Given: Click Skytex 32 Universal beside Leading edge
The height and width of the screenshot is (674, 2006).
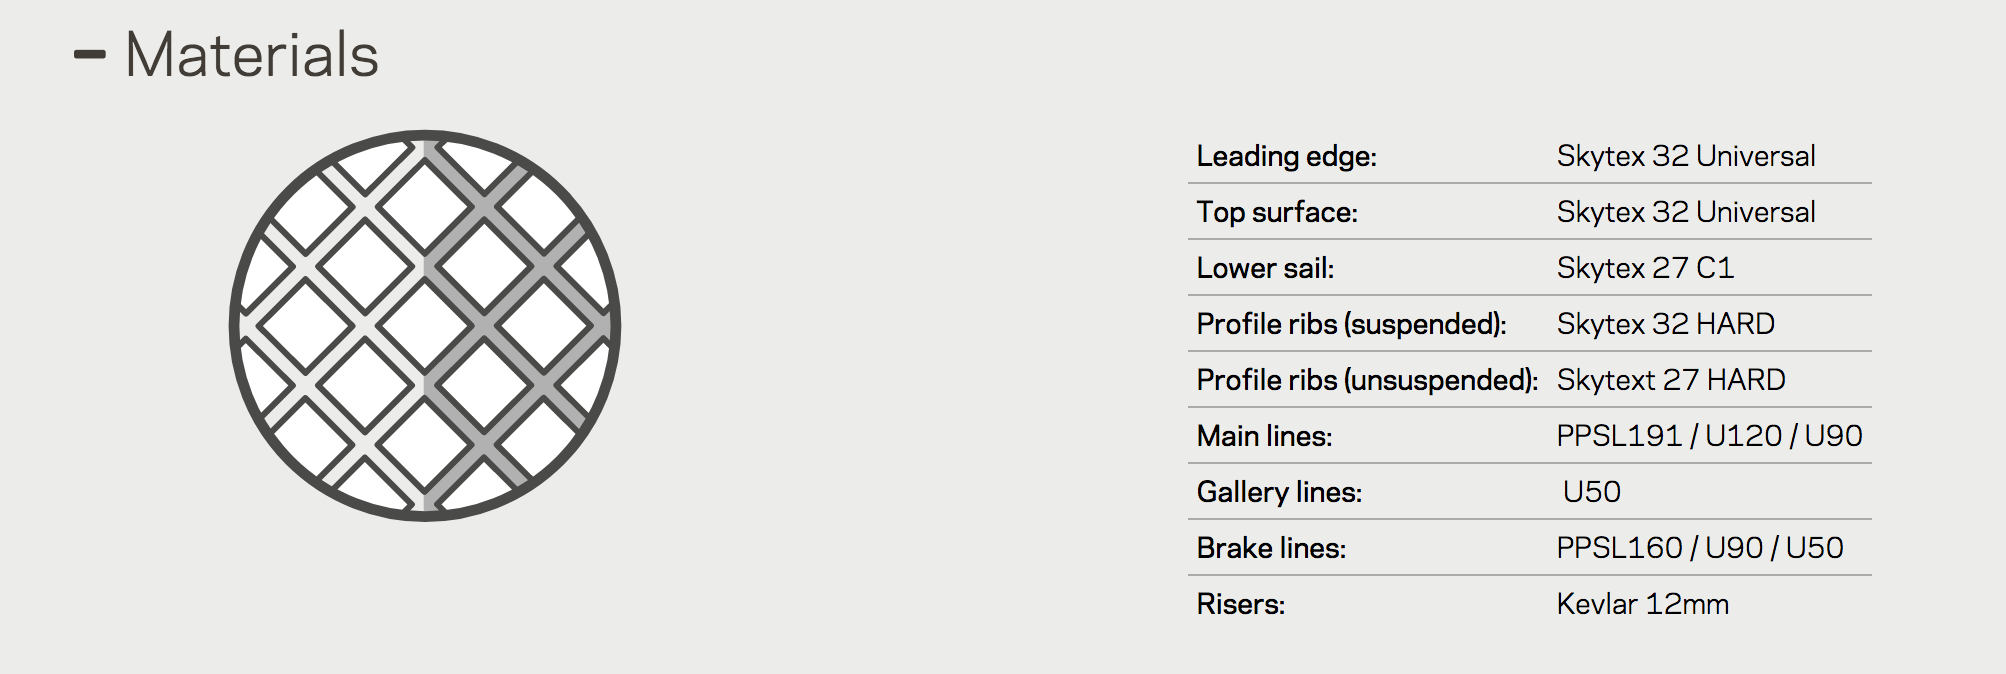Looking at the screenshot, I should pos(1685,156).
